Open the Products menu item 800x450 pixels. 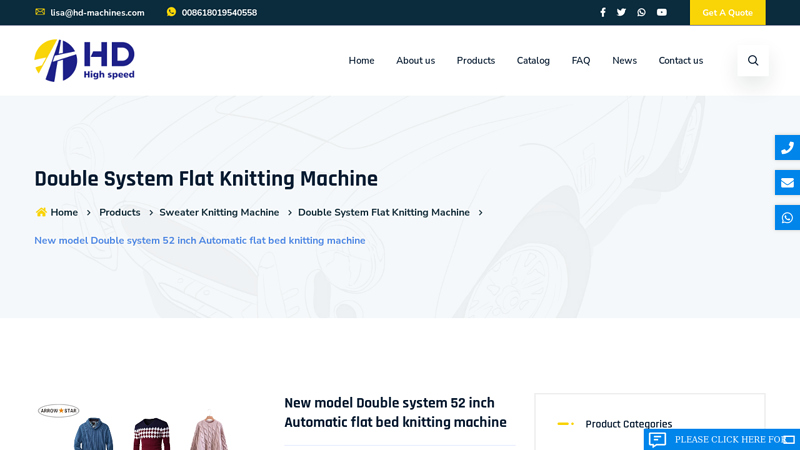[476, 60]
